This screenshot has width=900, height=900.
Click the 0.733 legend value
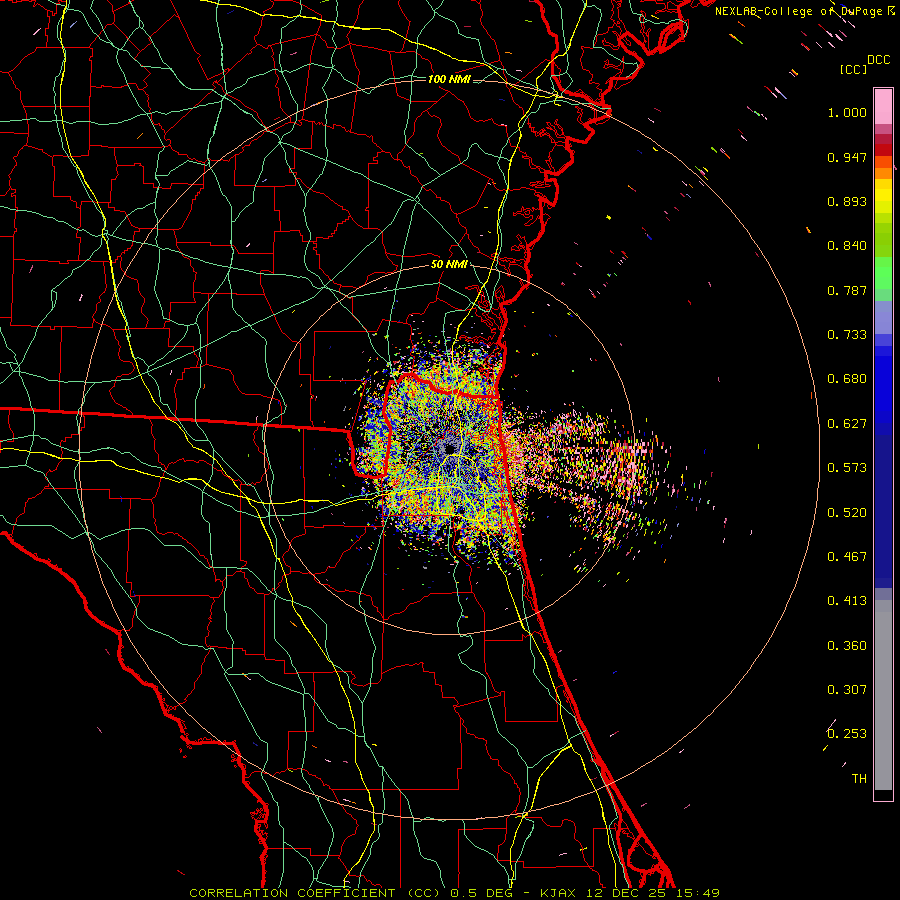(x=847, y=335)
